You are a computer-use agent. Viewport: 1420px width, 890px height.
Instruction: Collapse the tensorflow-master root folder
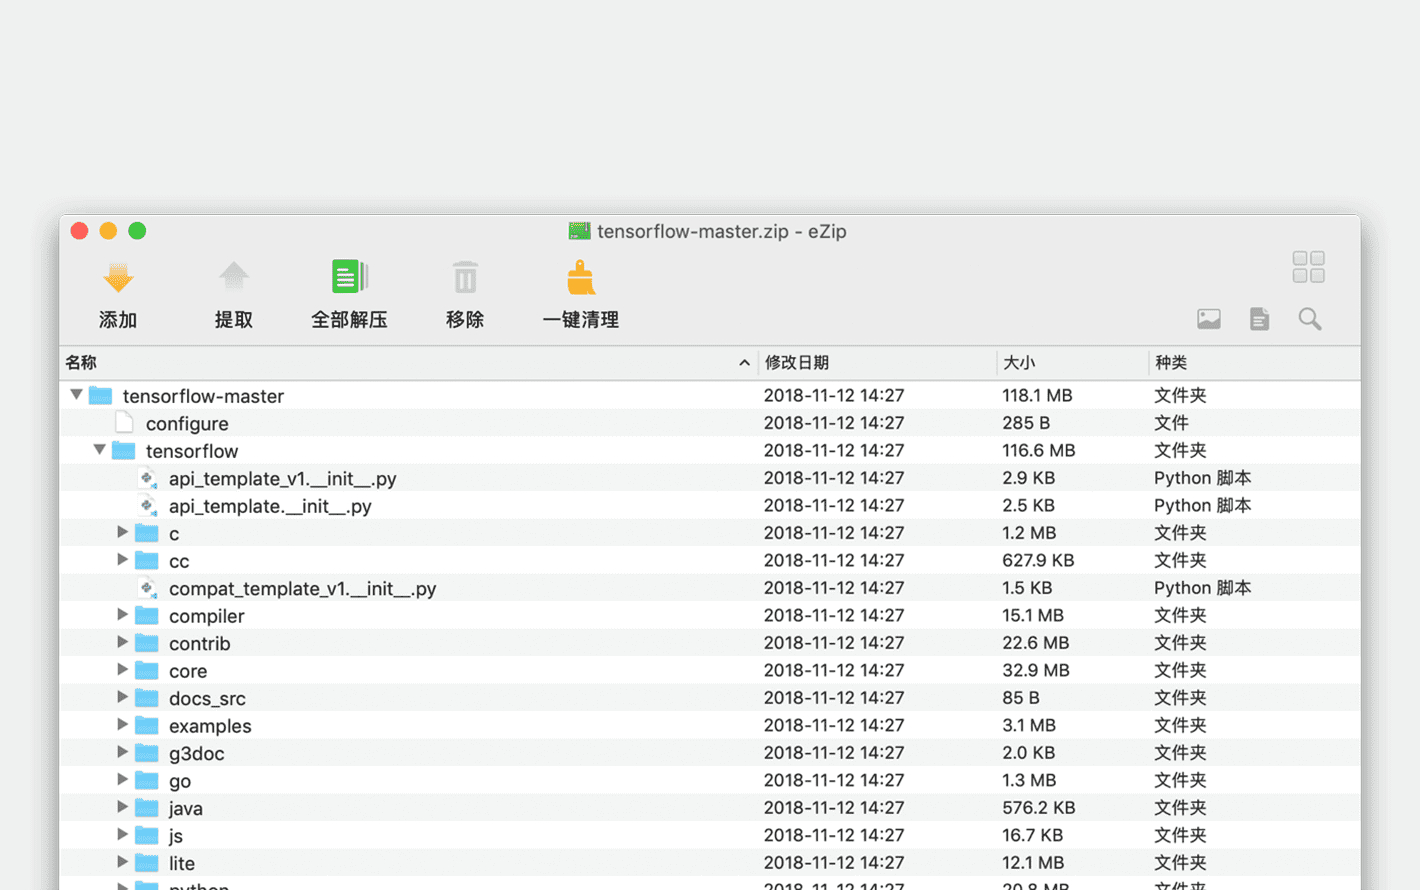77,395
